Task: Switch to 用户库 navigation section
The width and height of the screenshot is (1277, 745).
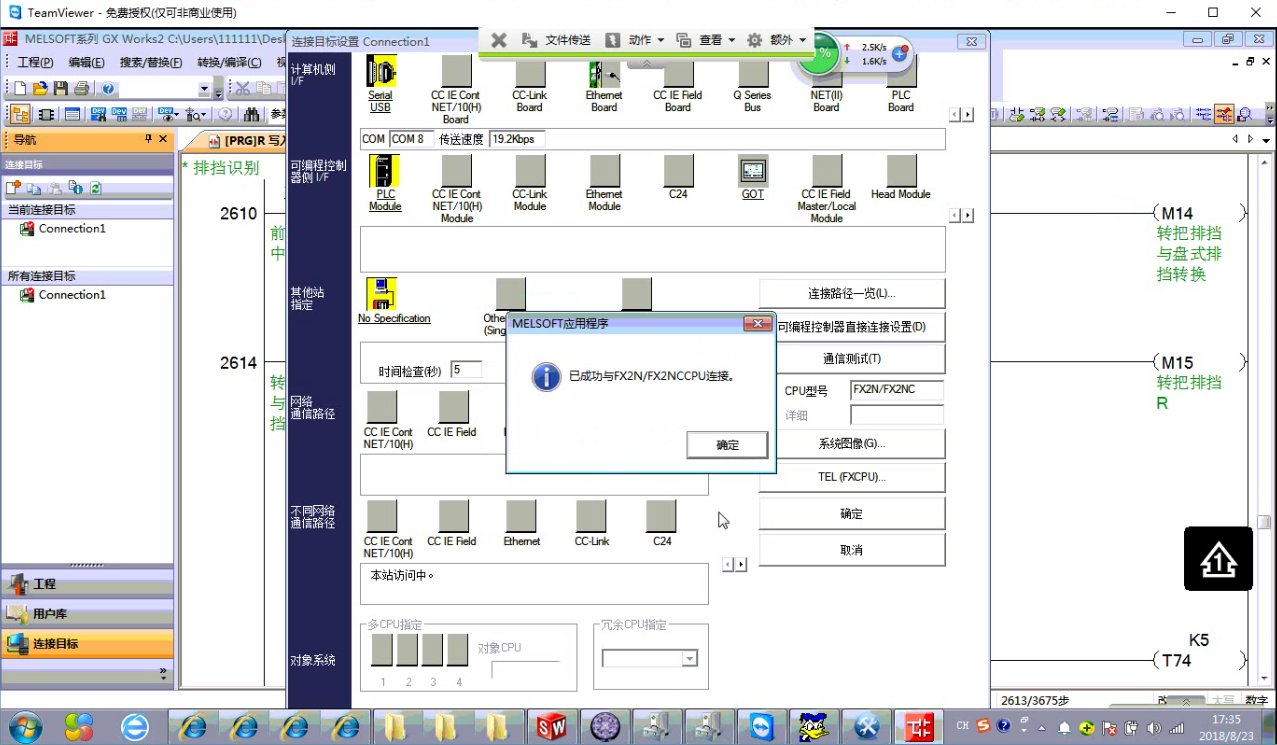Action: click(x=87, y=614)
